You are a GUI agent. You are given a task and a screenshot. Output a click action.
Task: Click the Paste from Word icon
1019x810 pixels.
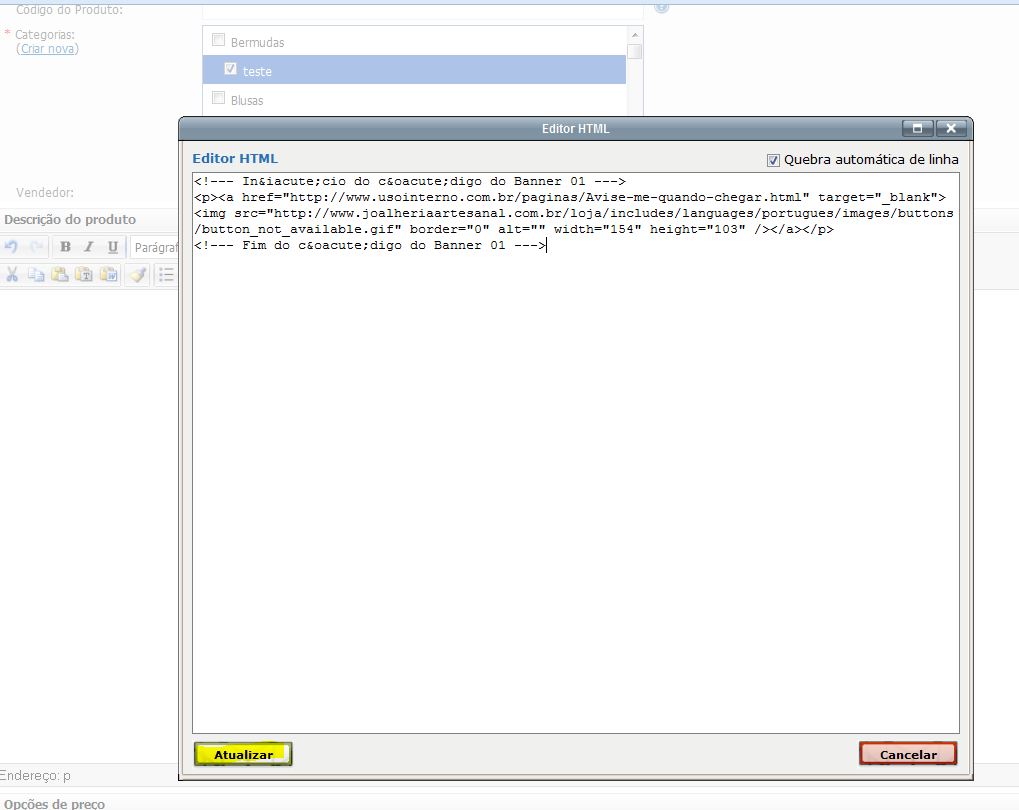click(108, 274)
